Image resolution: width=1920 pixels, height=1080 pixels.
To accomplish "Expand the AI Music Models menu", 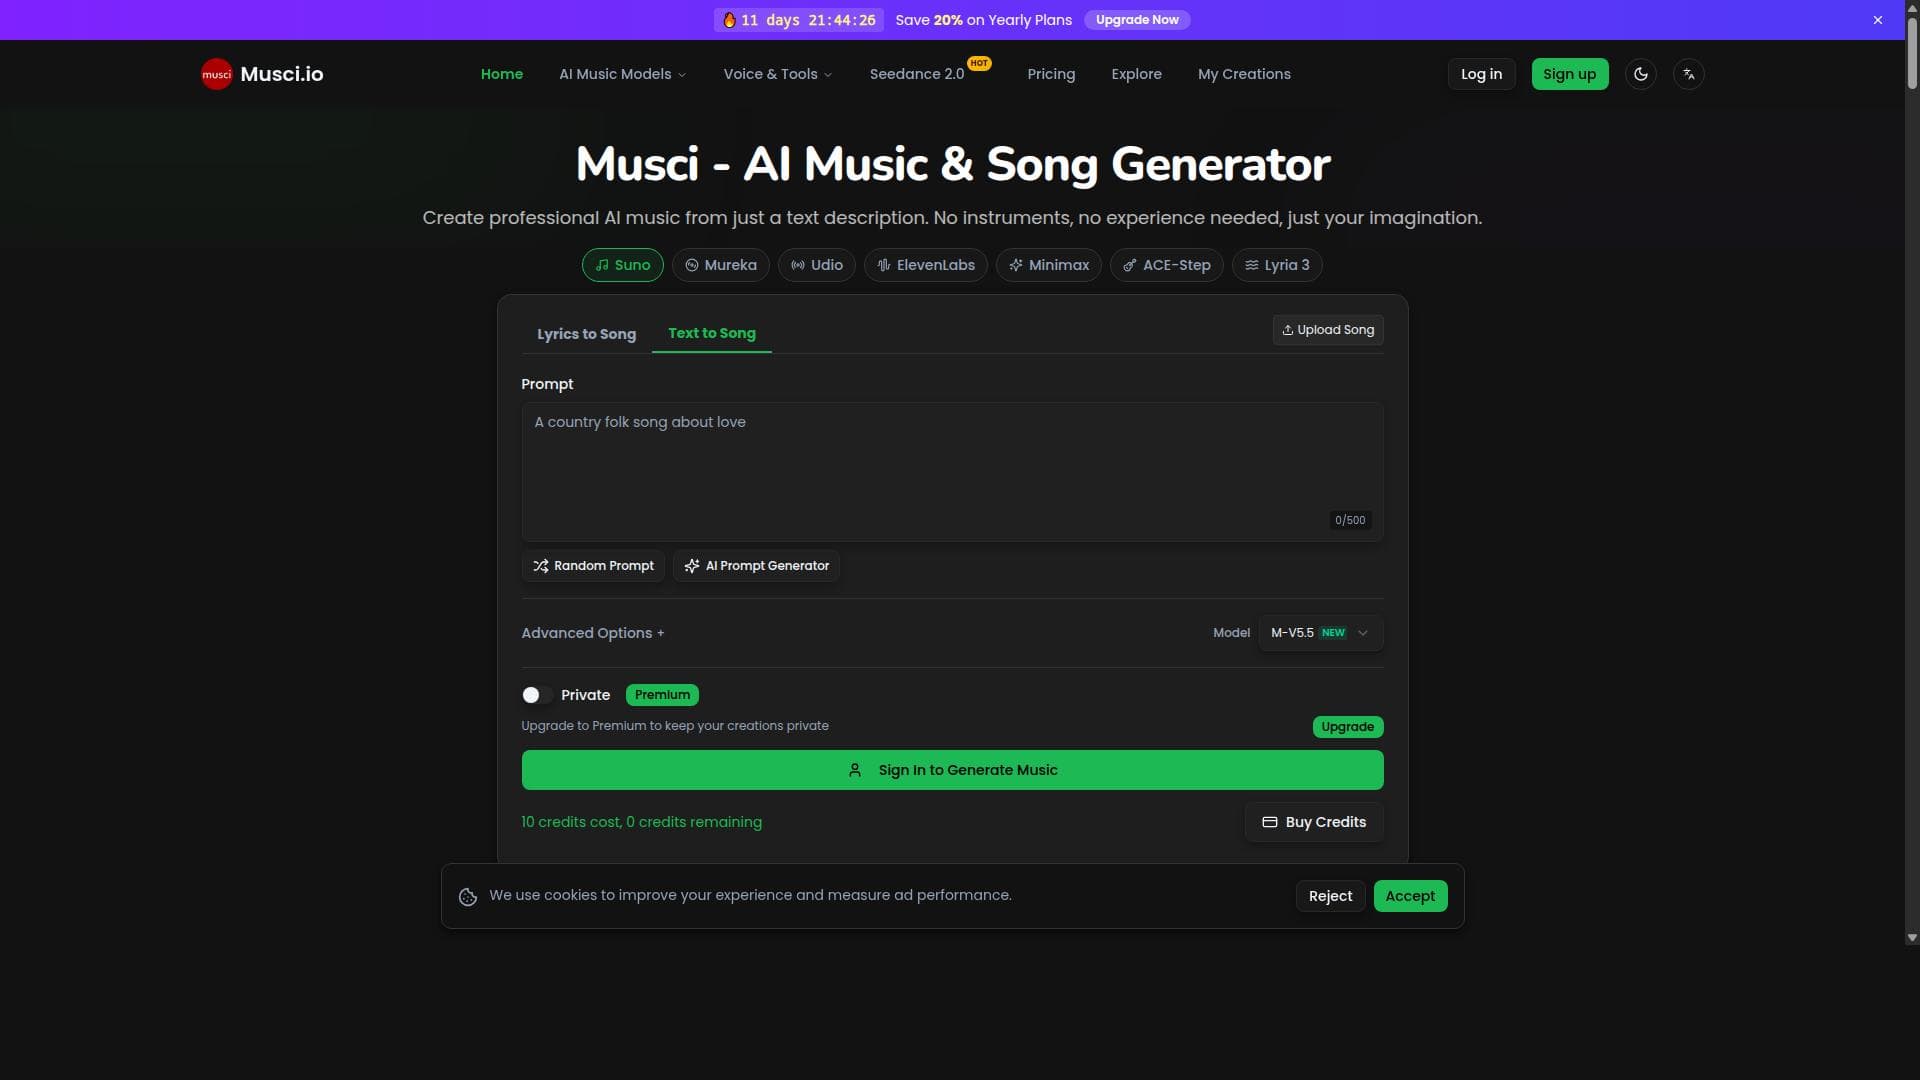I will [622, 74].
